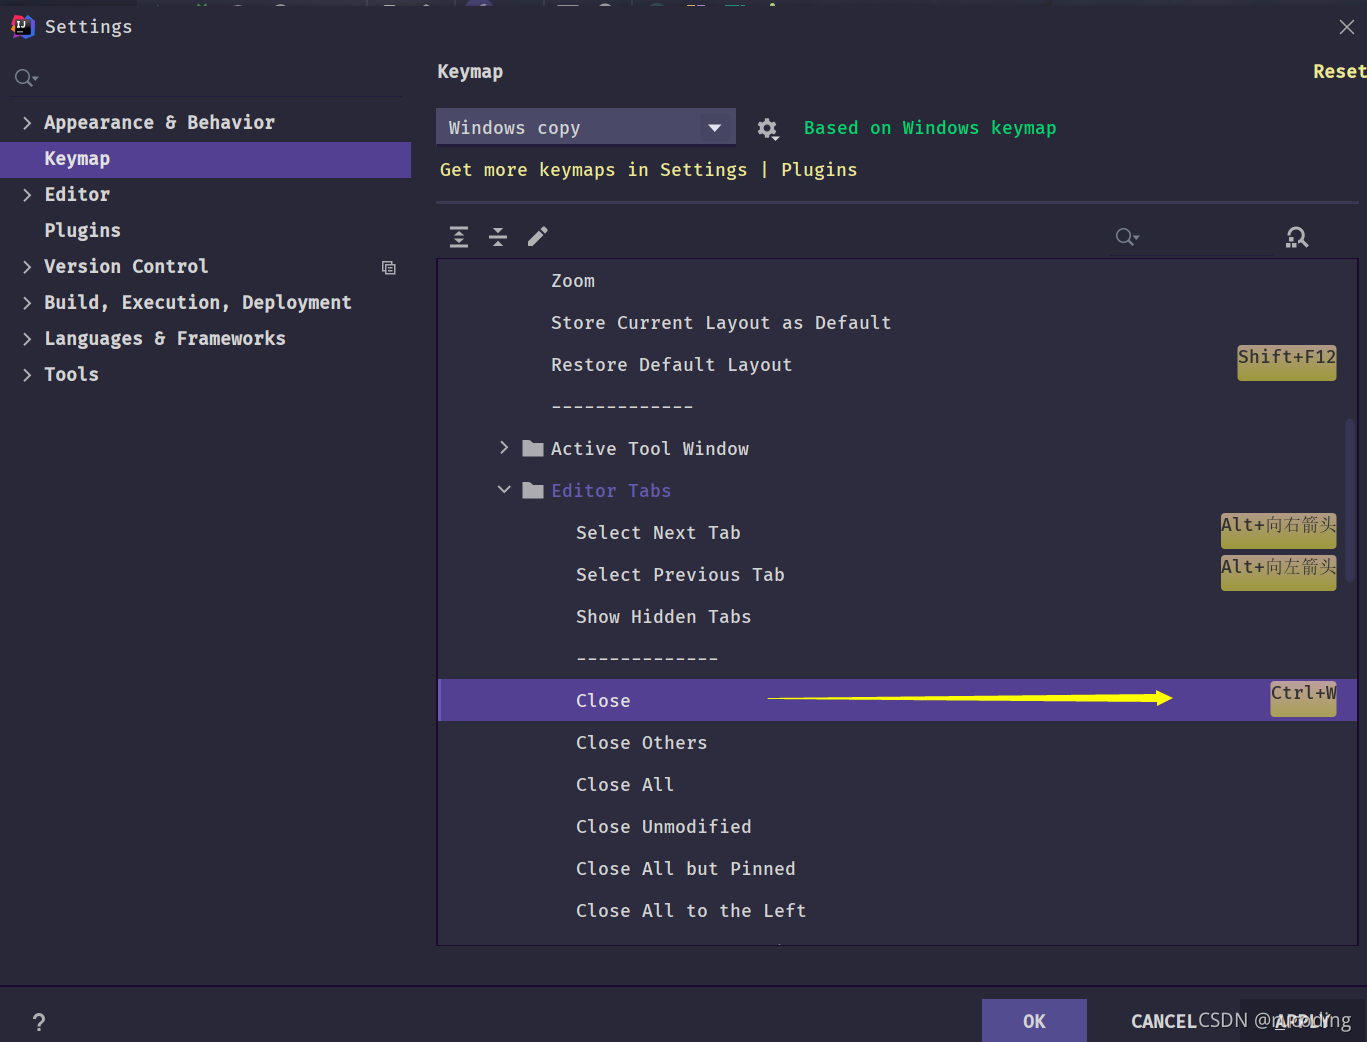Expand the Active Tool Window folder
This screenshot has height=1042, width=1367.
tap(504, 448)
